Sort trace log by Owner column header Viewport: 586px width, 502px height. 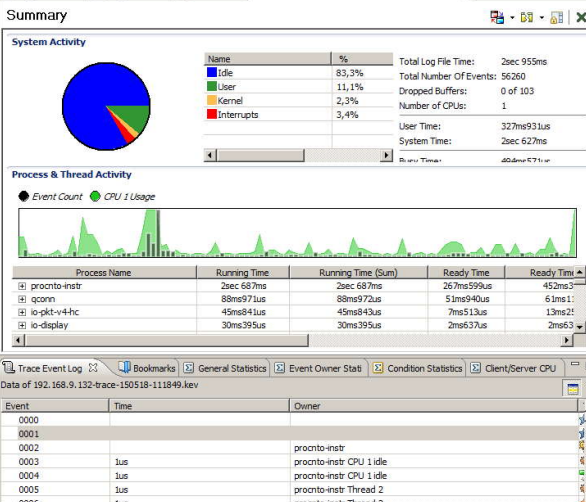(434, 406)
